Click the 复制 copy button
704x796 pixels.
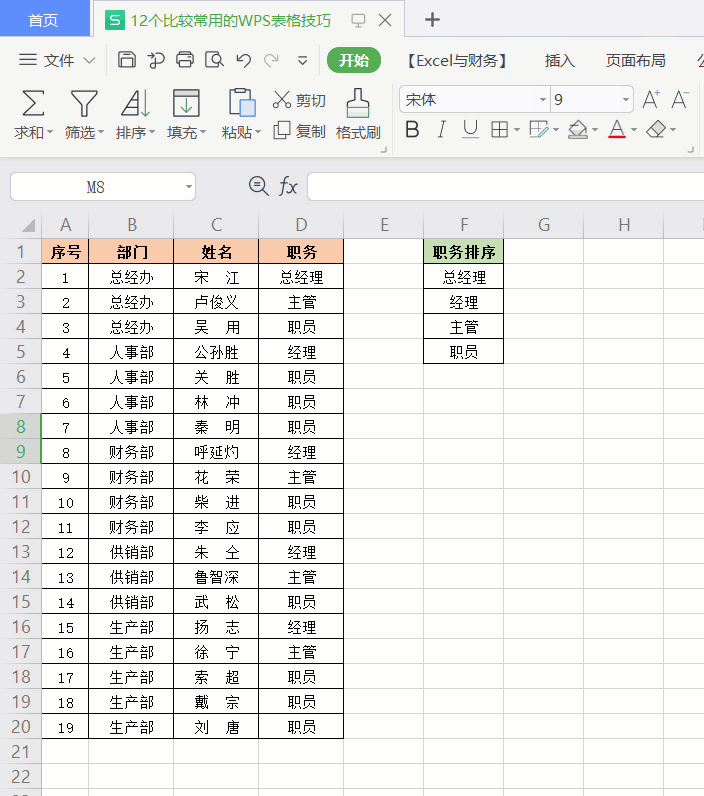300,131
